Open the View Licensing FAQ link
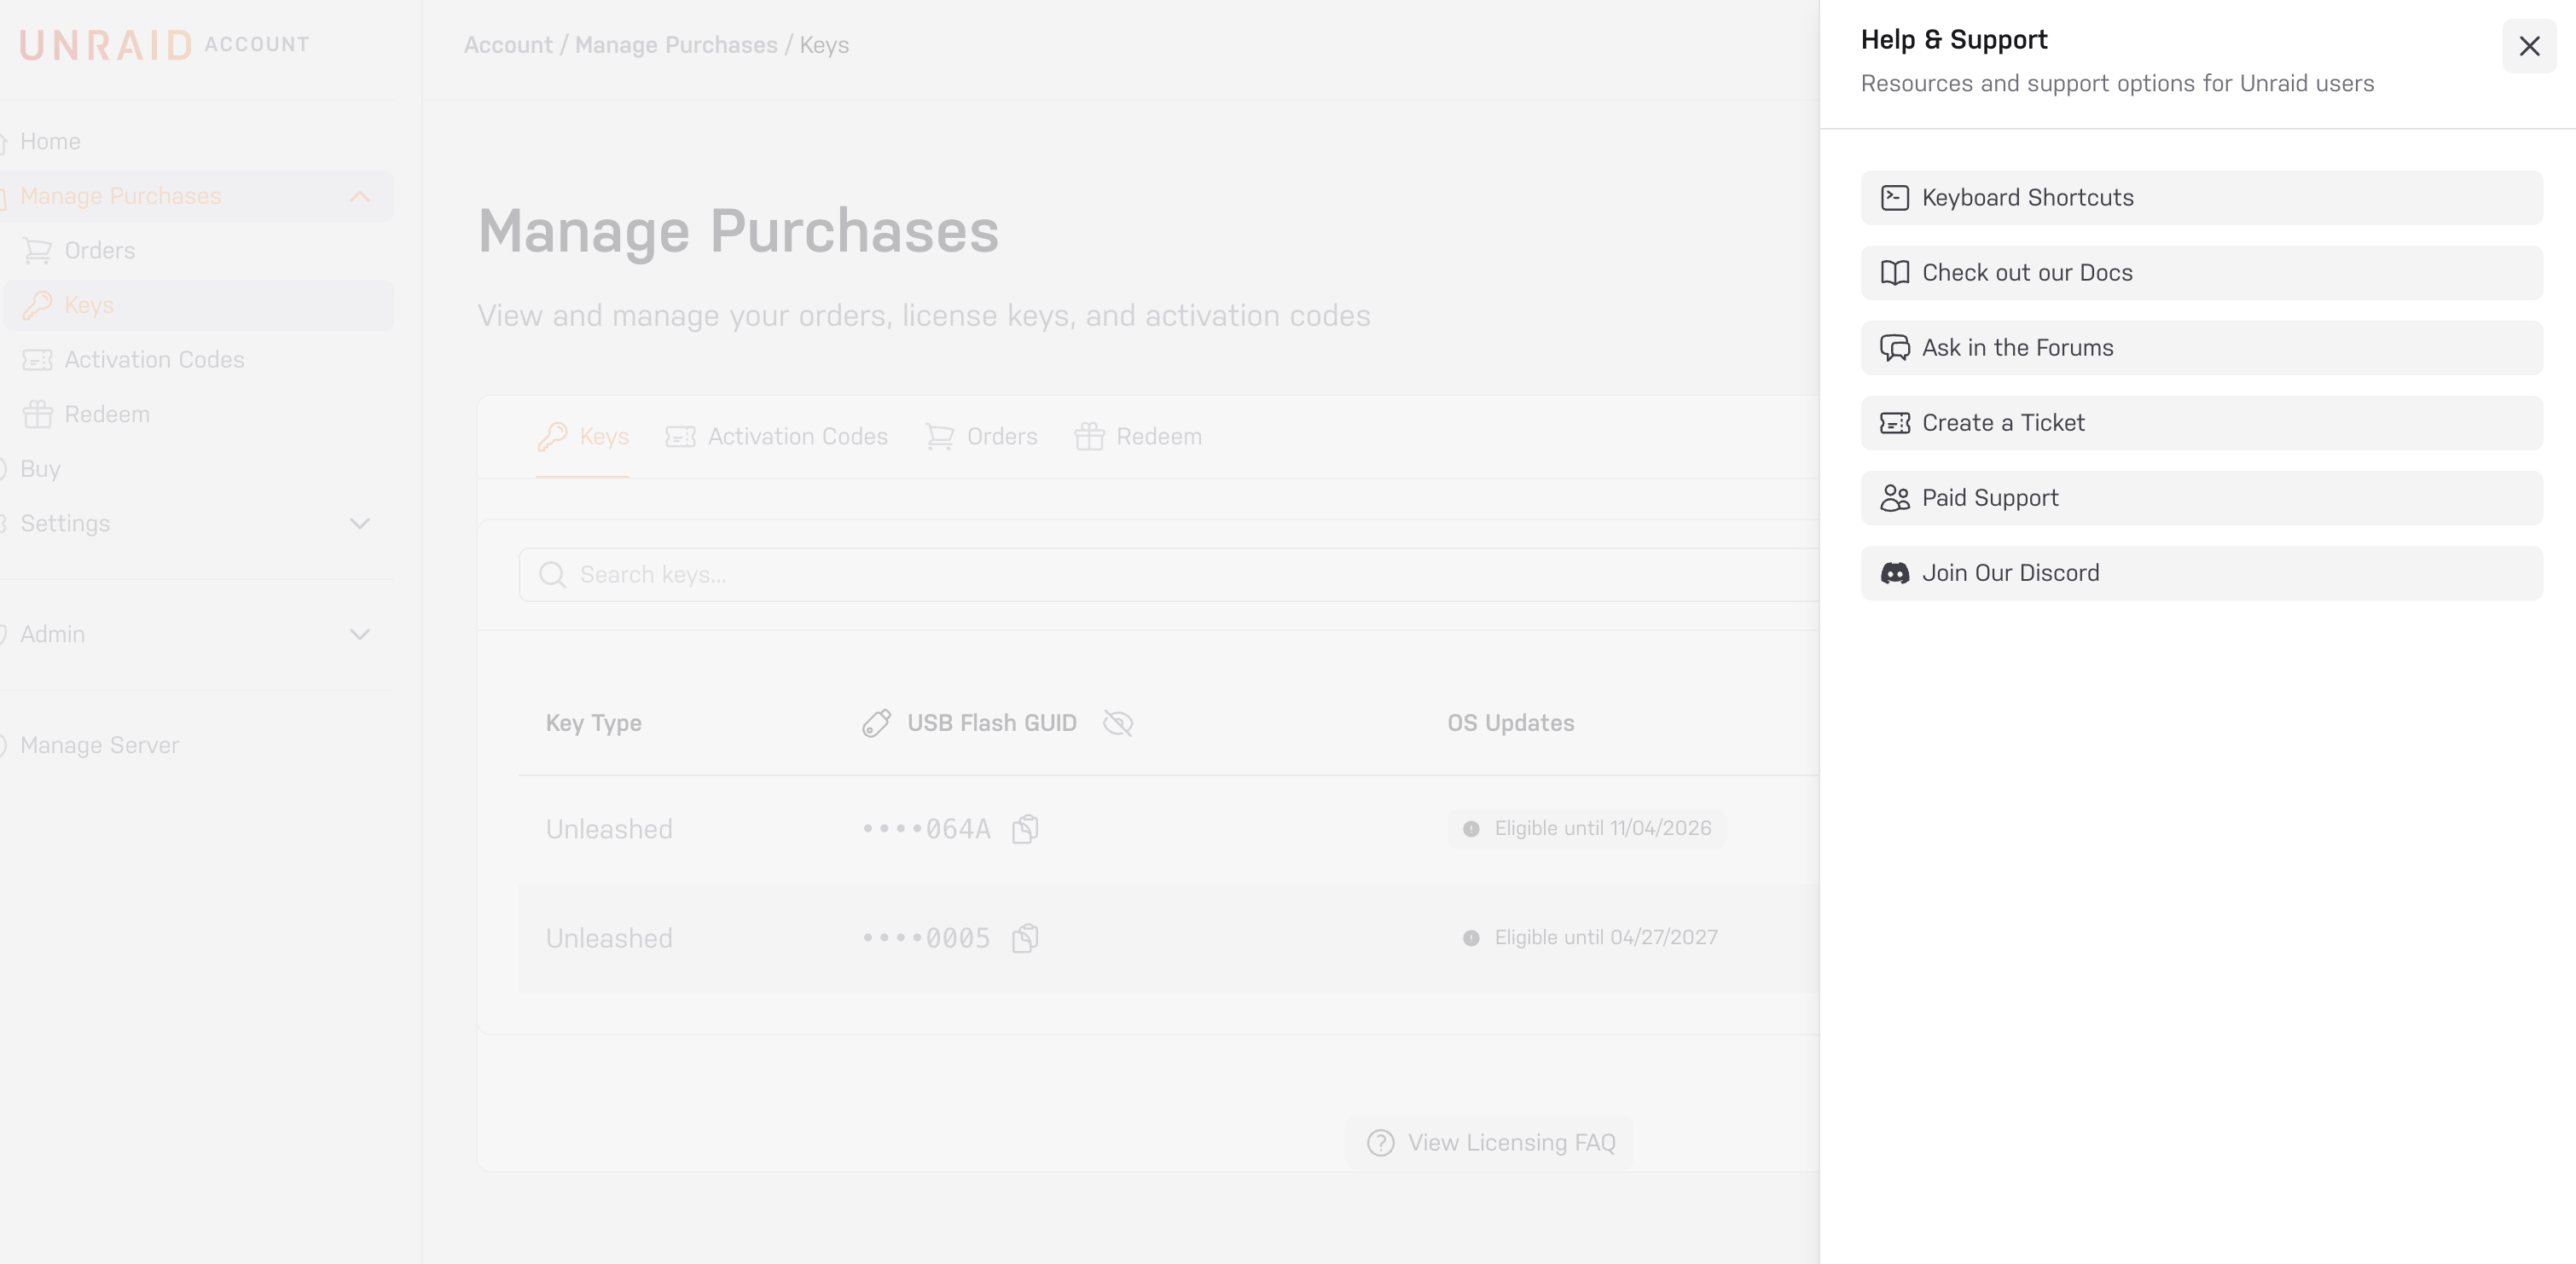Viewport: 2576px width, 1264px height. (x=1490, y=1143)
